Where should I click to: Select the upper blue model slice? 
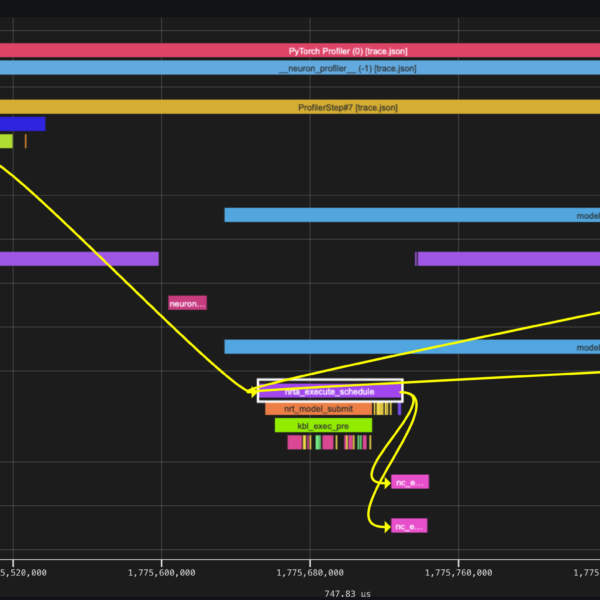coord(412,215)
